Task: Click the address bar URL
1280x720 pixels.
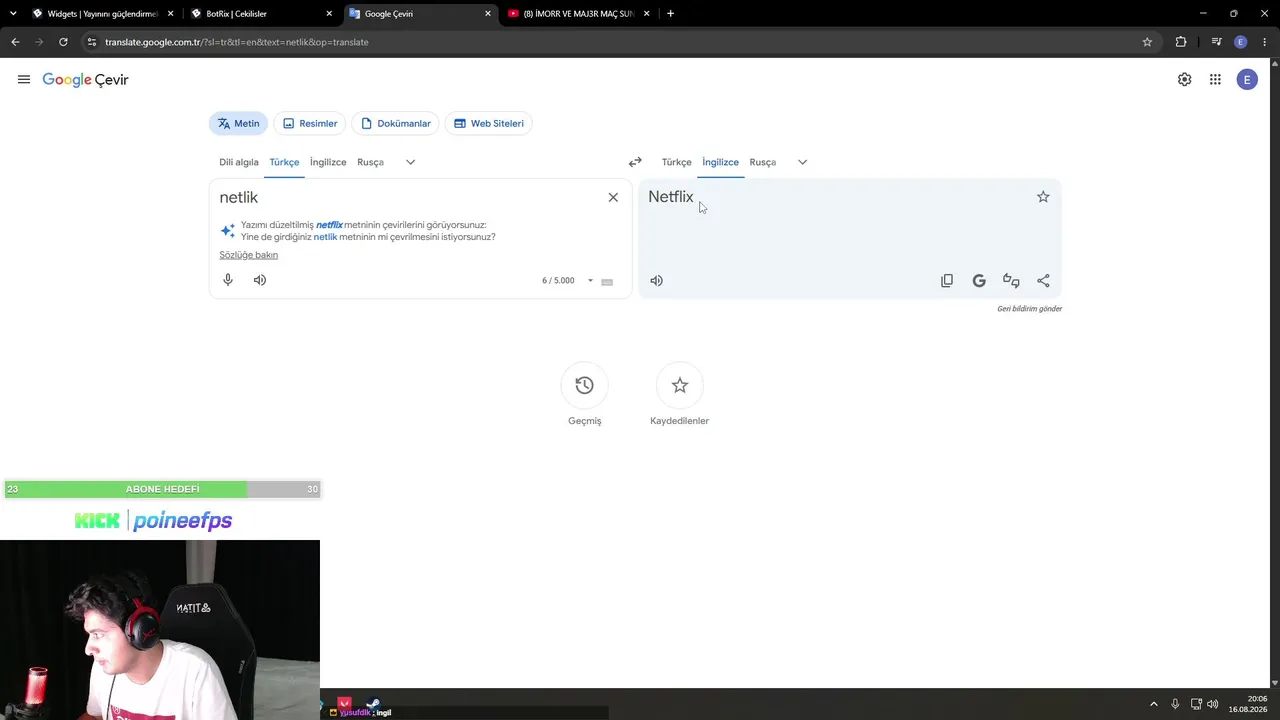Action: (x=237, y=42)
